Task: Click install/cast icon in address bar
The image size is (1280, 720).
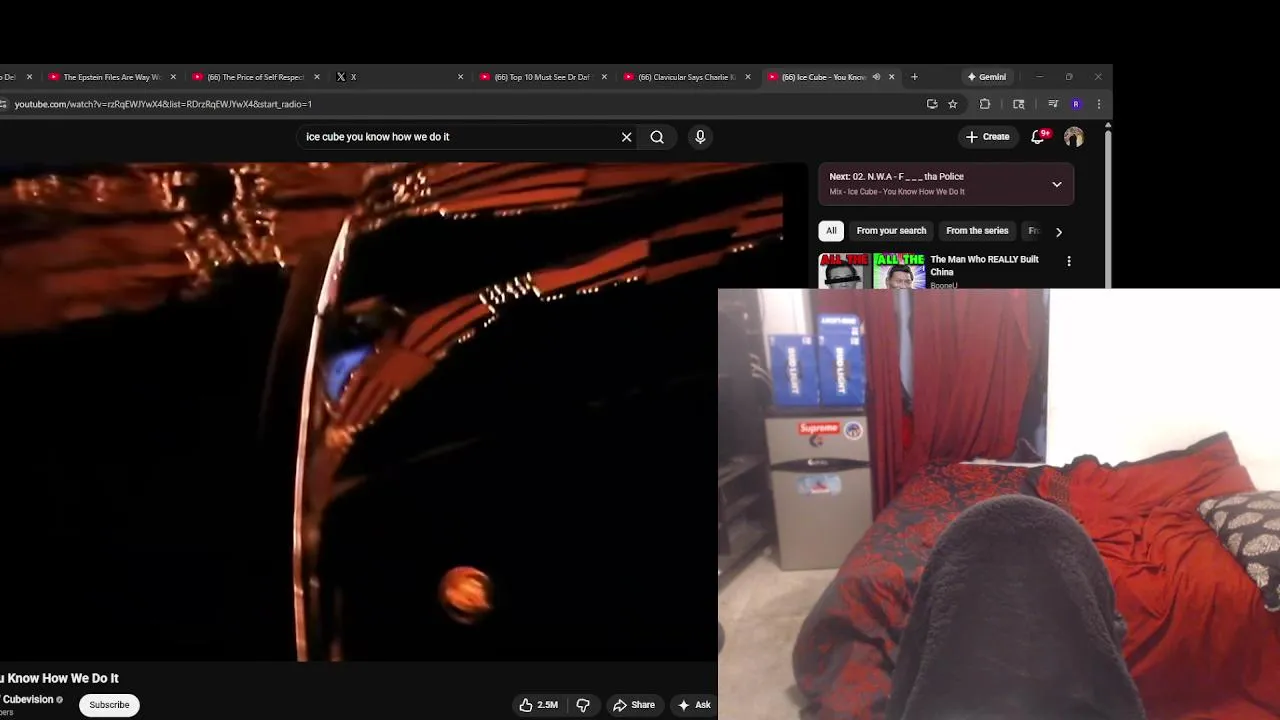Action: 932,104
